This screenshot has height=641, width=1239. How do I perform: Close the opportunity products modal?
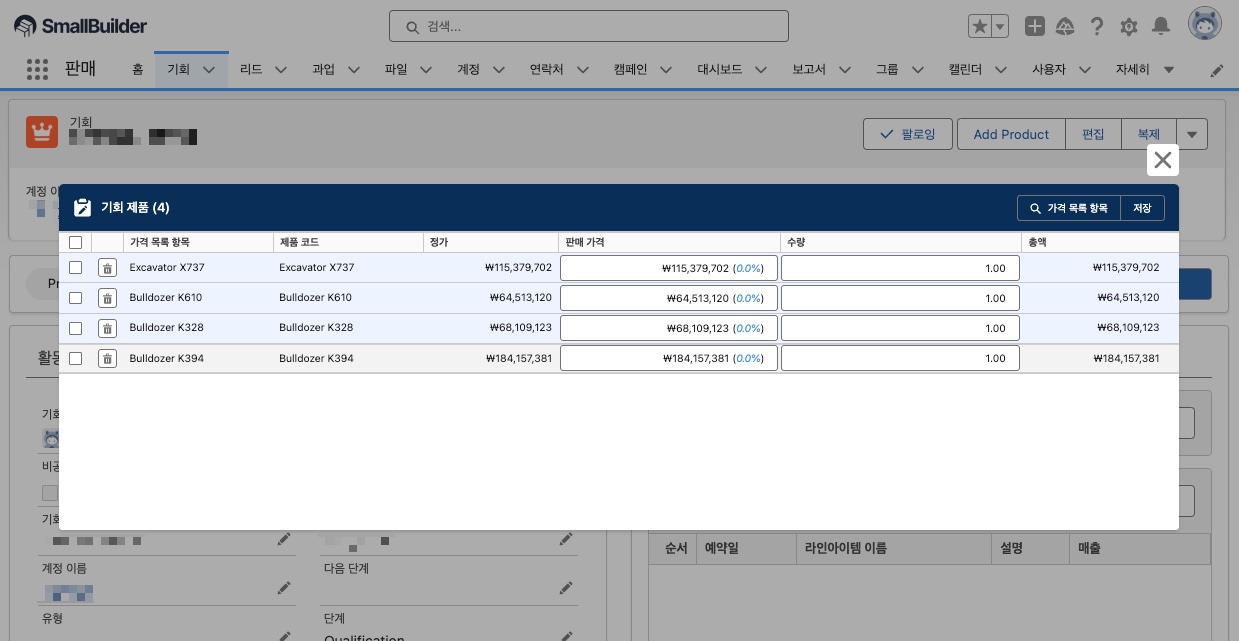(1162, 160)
